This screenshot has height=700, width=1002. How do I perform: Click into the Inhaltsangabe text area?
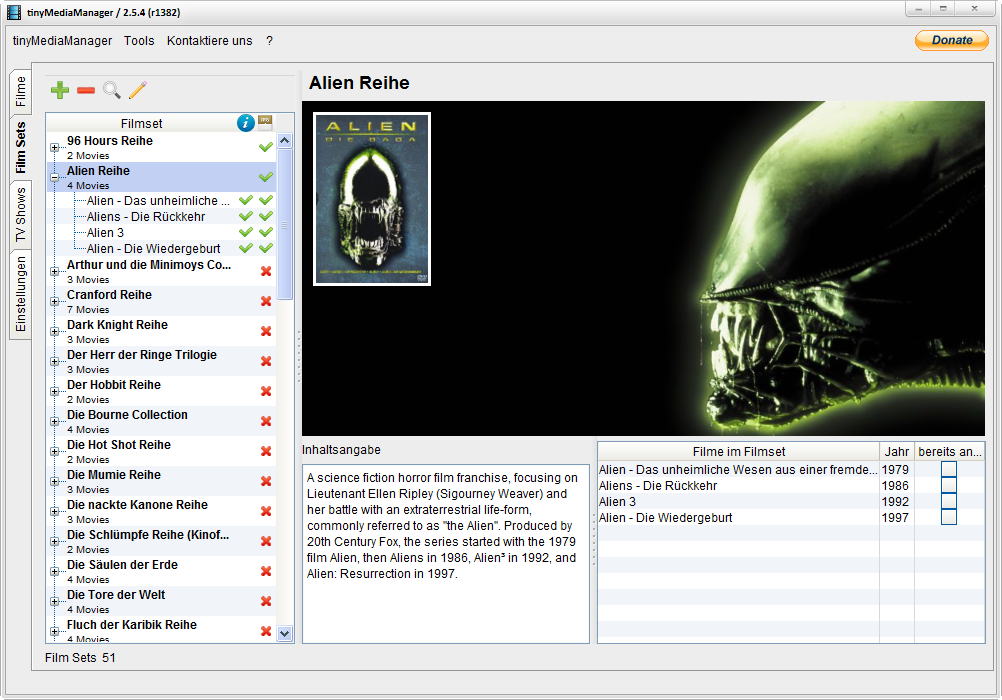(x=445, y=554)
